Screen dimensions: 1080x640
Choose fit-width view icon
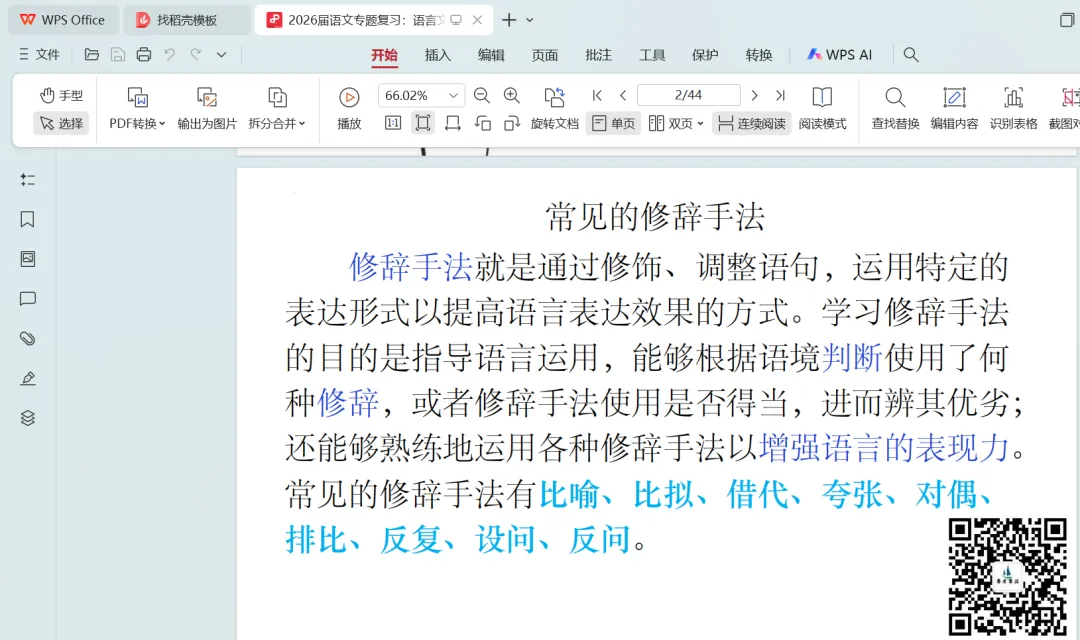coord(453,123)
